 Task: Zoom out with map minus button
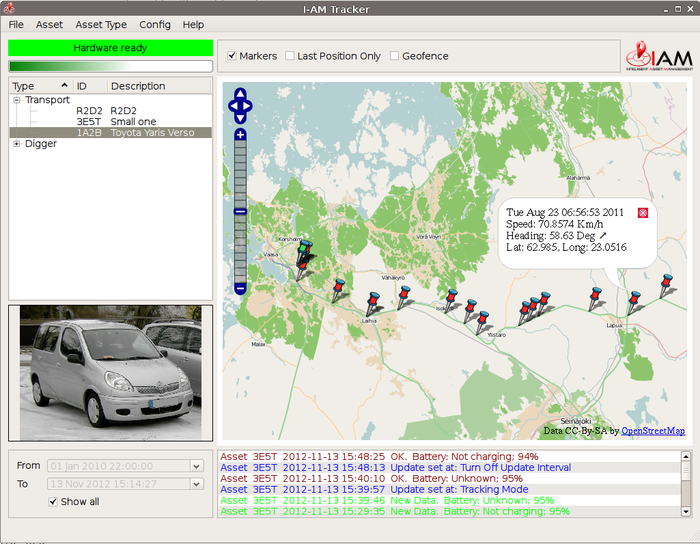[x=240, y=288]
